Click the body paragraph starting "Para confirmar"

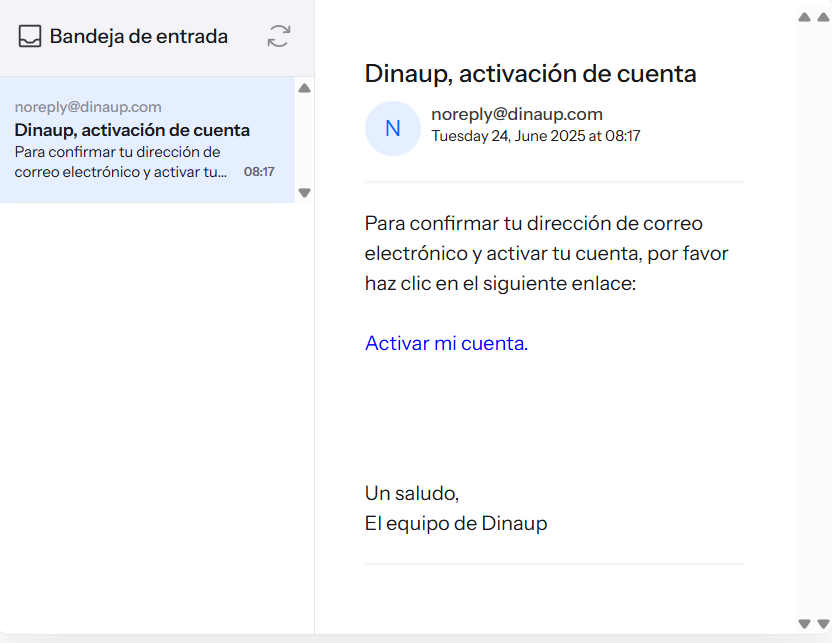(x=546, y=253)
